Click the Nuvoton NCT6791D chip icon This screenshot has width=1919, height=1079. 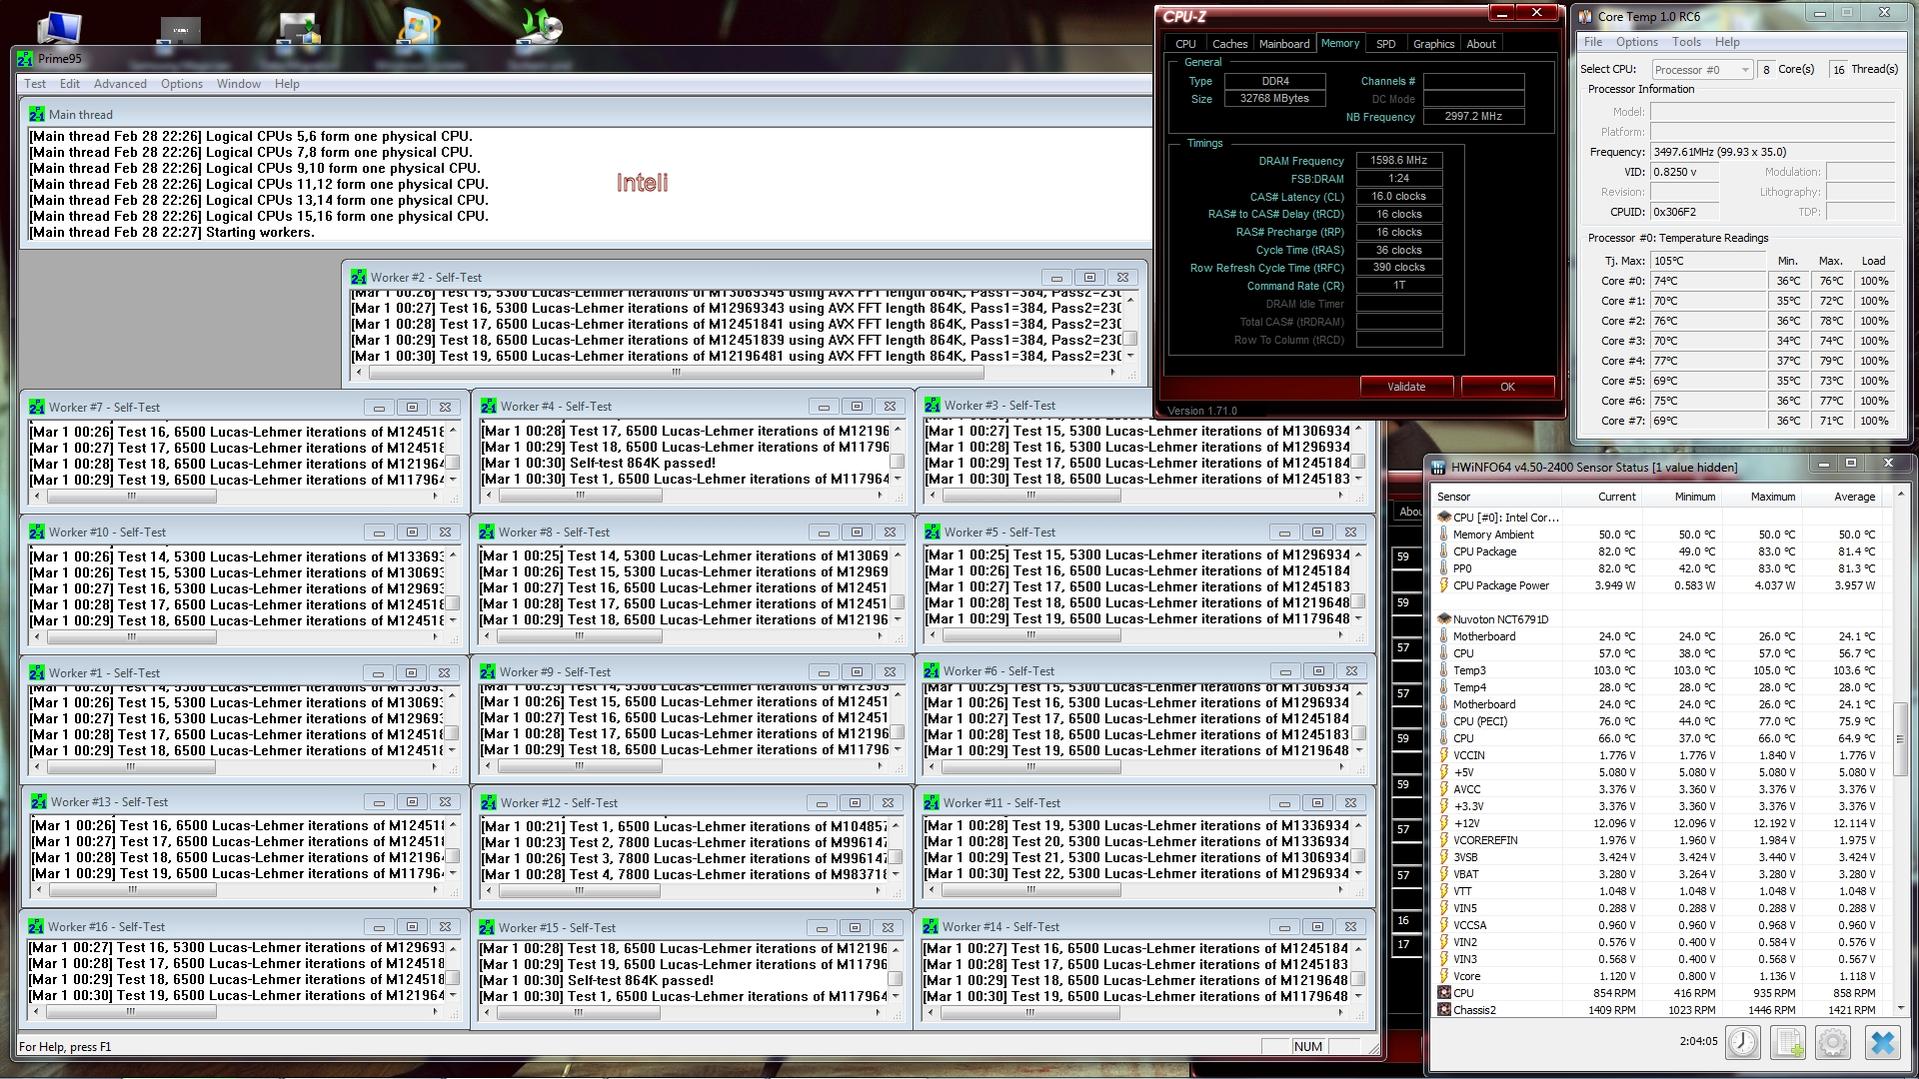[x=1443, y=619]
